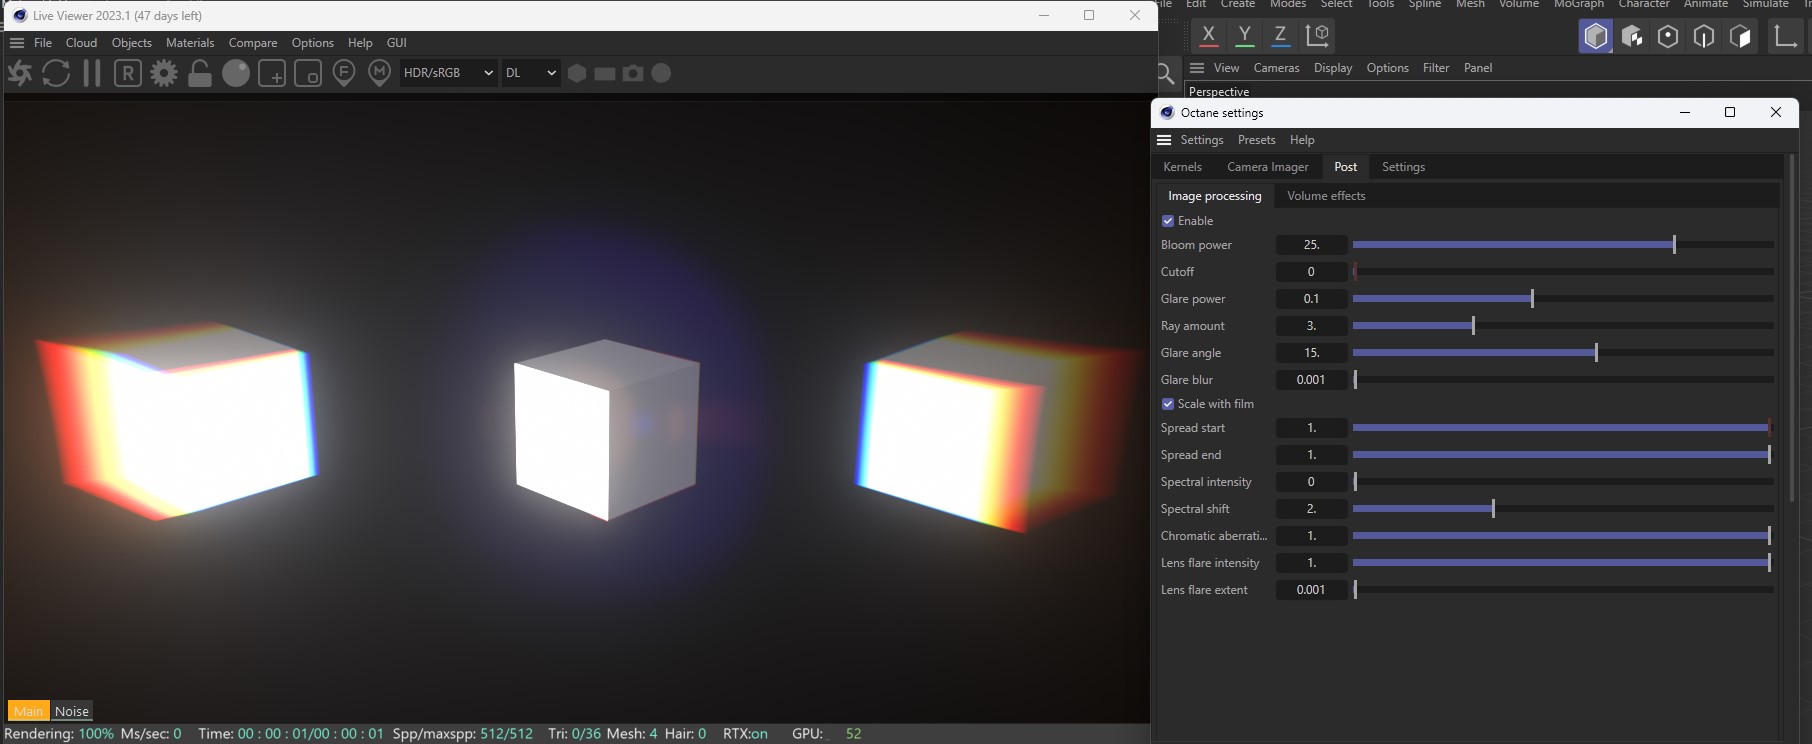Viewport: 1812px width, 744px height.
Task: Pause the Live Viewer render
Action: coord(92,73)
